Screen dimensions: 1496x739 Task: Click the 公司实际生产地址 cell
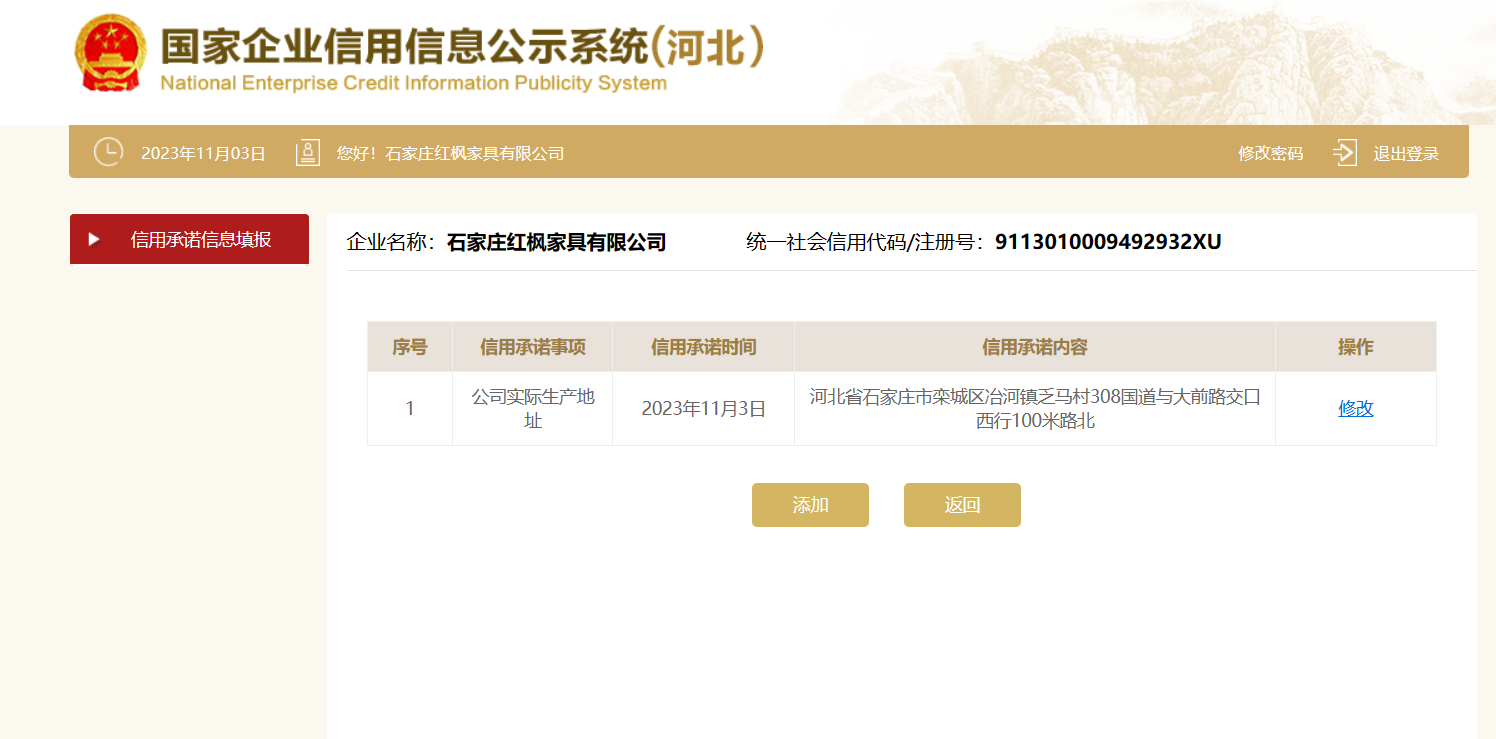(533, 408)
